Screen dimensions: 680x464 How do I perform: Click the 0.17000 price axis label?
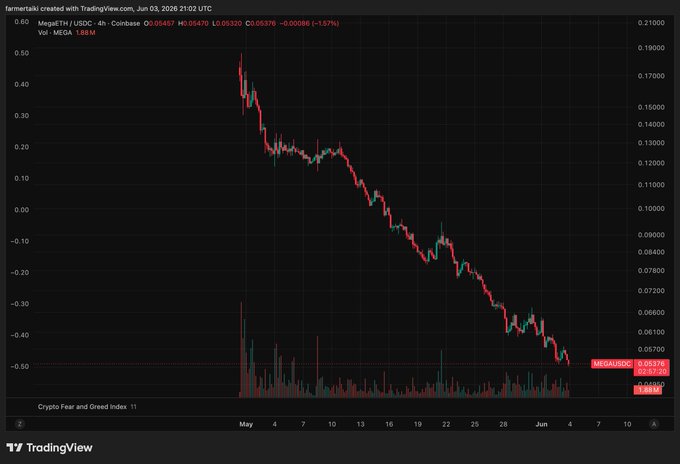[x=651, y=76]
